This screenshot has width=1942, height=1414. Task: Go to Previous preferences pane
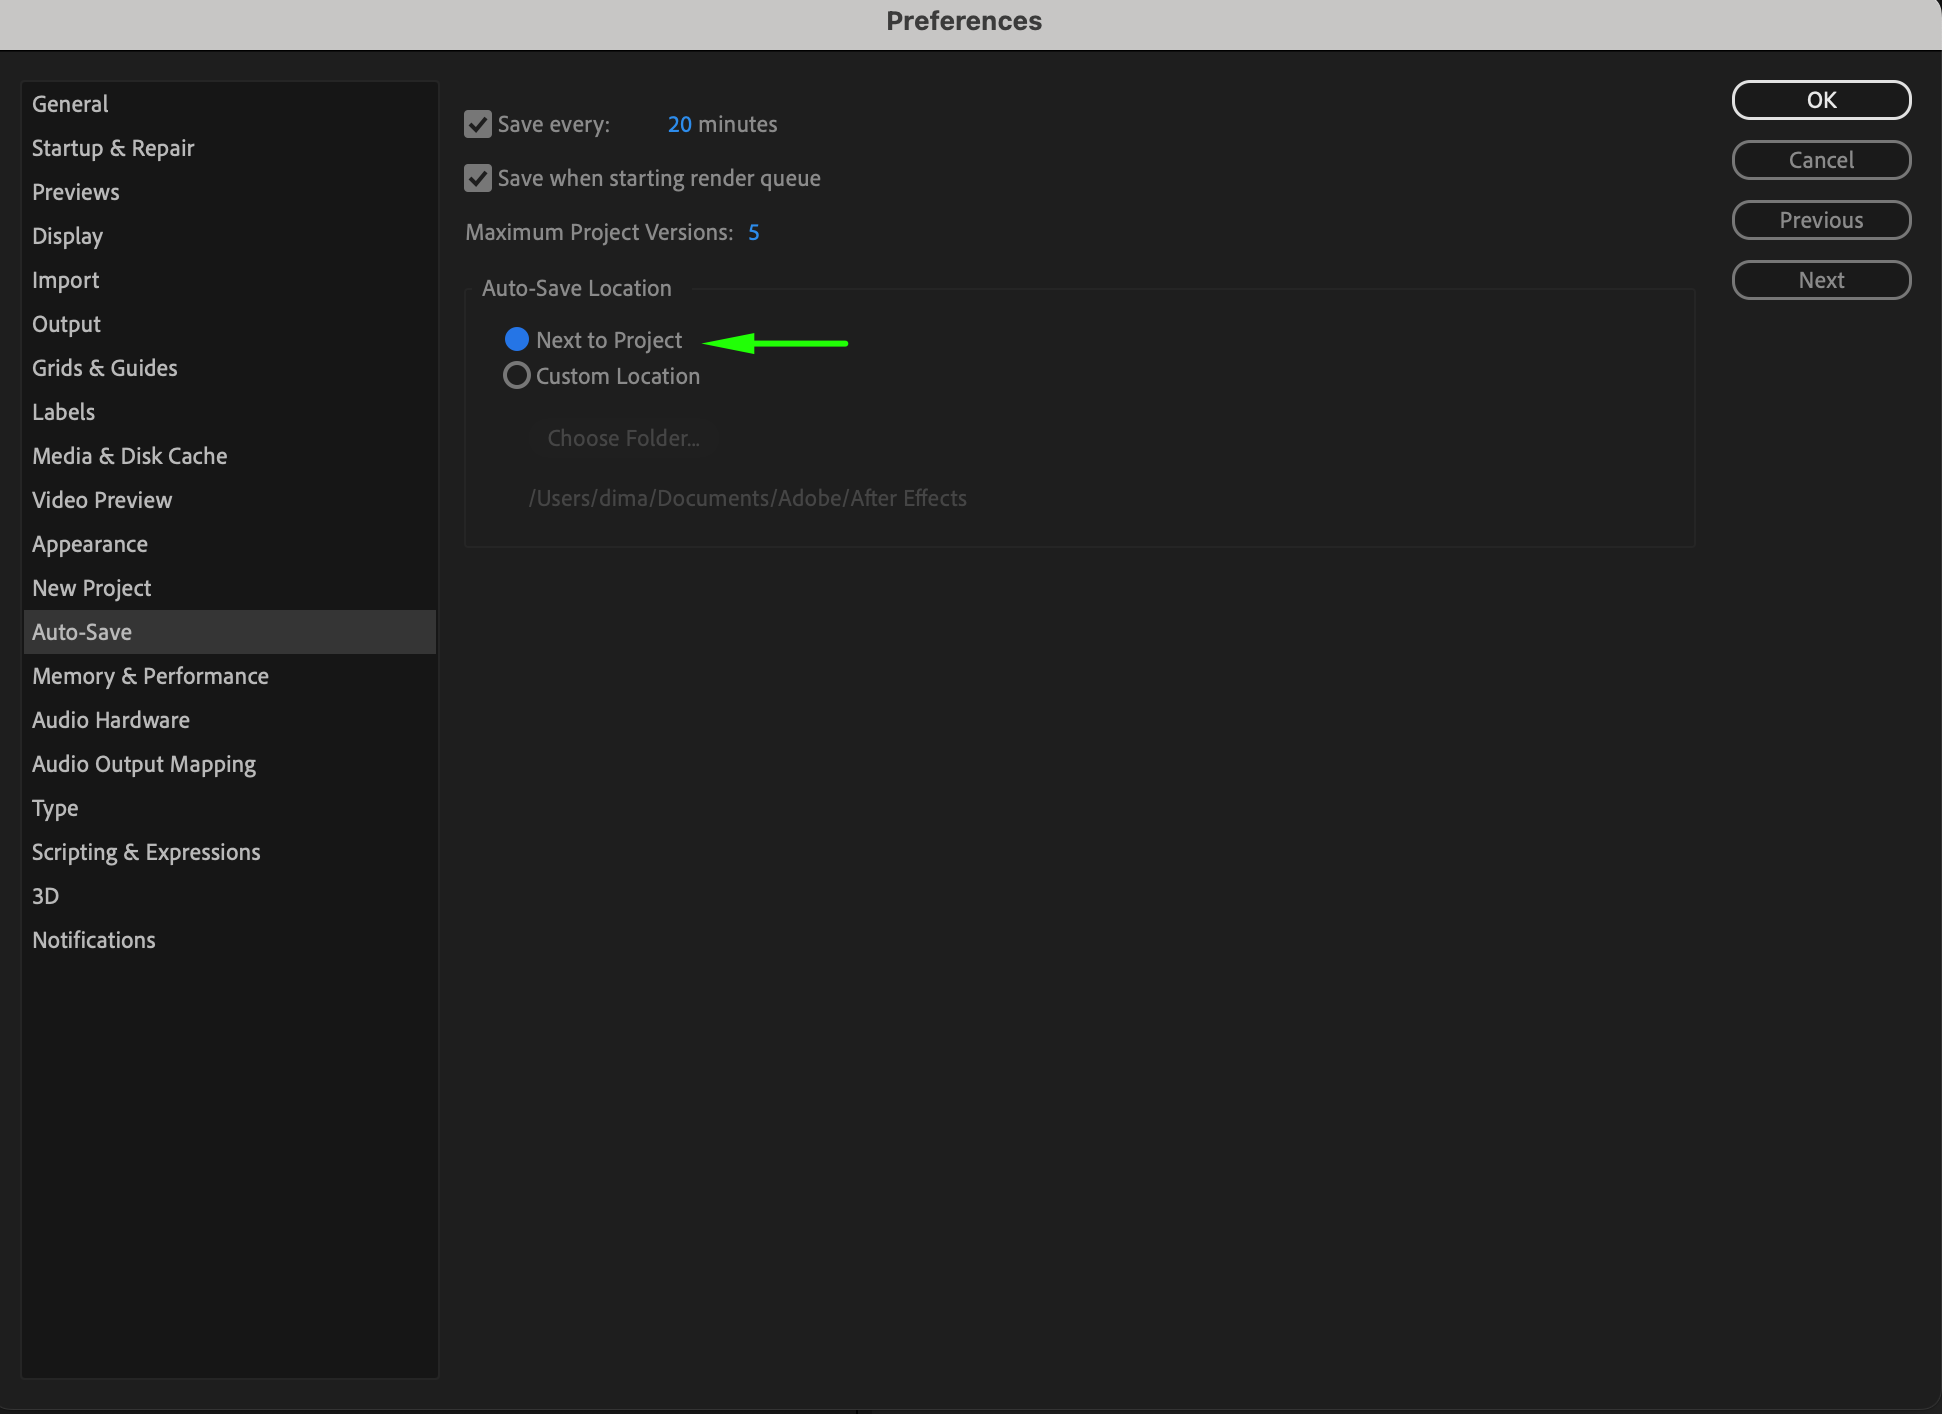[1820, 220]
